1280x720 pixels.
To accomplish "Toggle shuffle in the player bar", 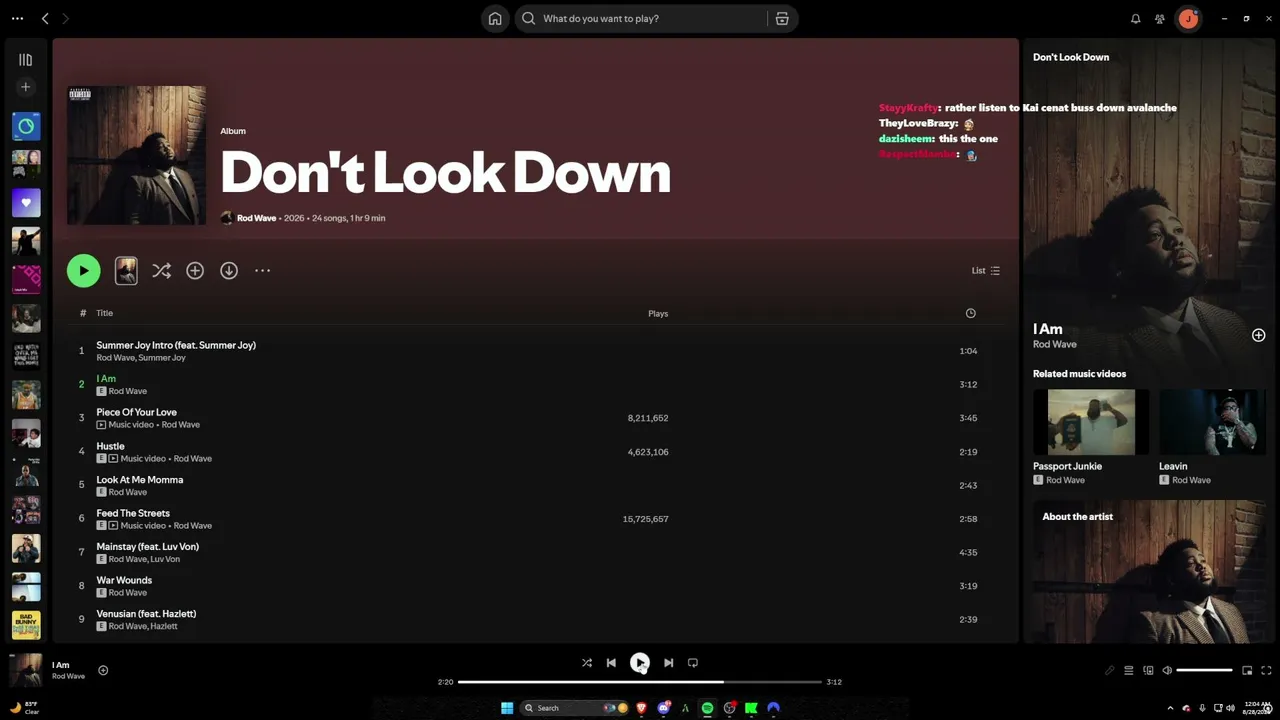I will click(587, 662).
